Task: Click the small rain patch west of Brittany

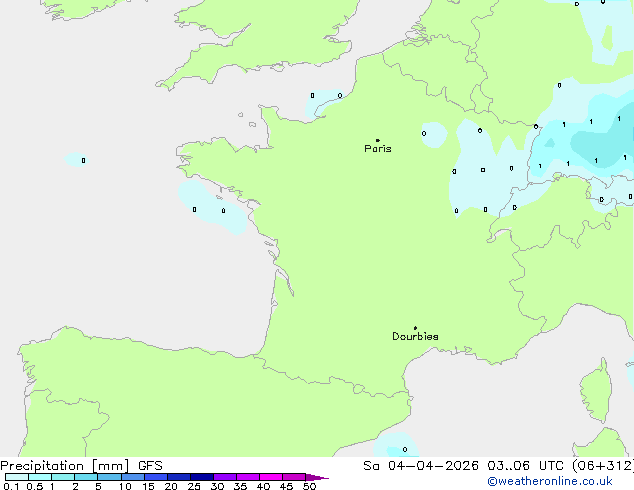Action: pyautogui.click(x=77, y=160)
